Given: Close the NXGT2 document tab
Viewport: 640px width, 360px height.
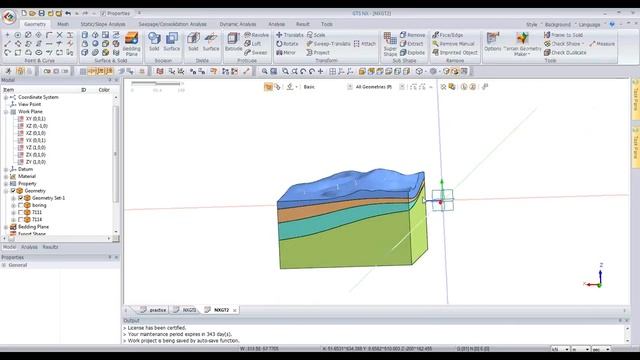Looking at the screenshot, I should [x=235, y=311].
